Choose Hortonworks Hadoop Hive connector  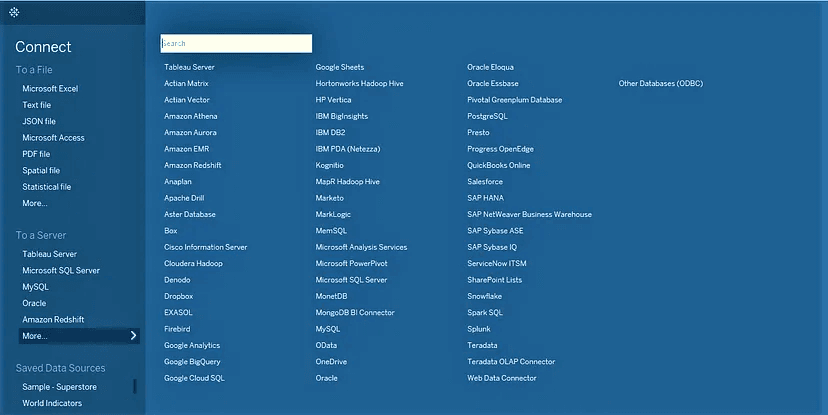[x=360, y=83]
